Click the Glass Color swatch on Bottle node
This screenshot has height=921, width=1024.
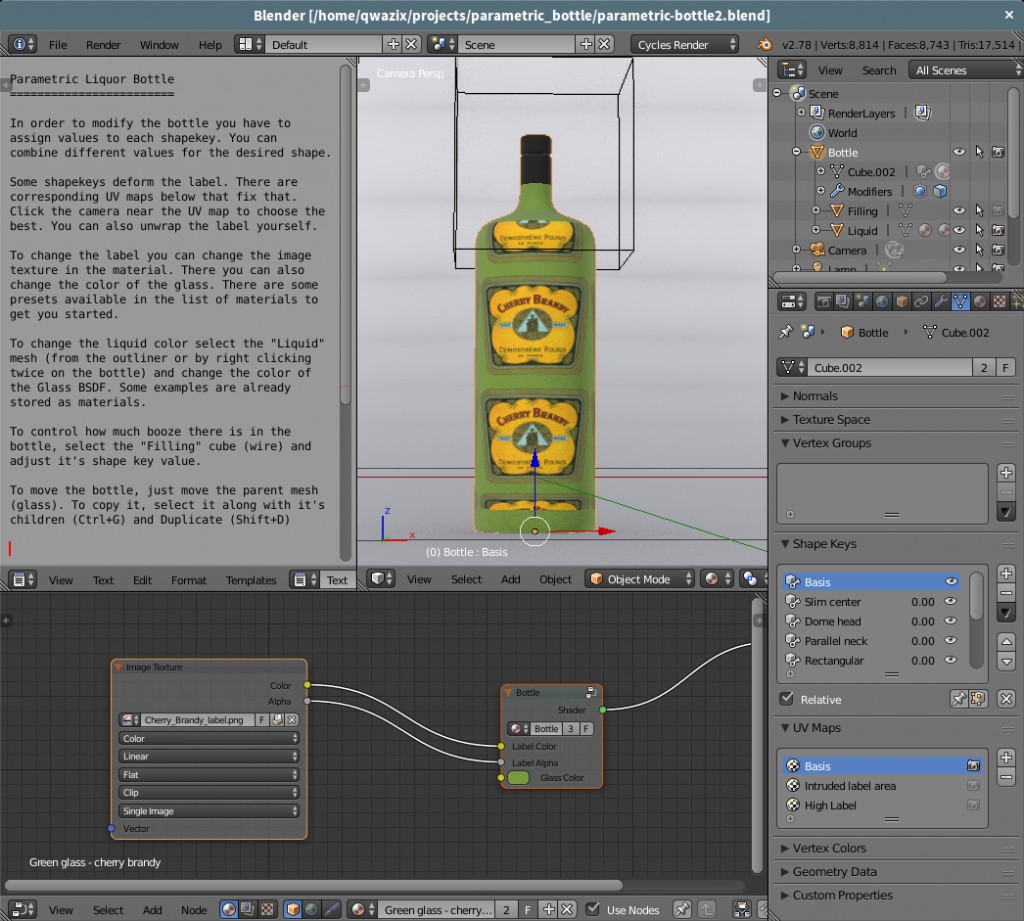(x=518, y=778)
